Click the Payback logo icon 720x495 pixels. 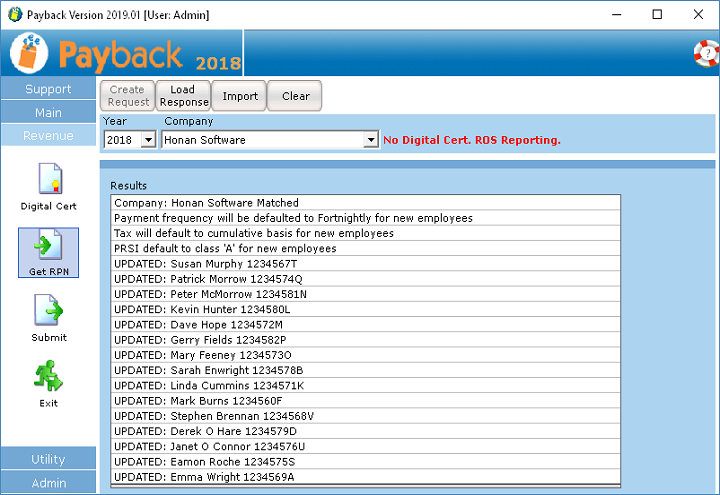28,54
